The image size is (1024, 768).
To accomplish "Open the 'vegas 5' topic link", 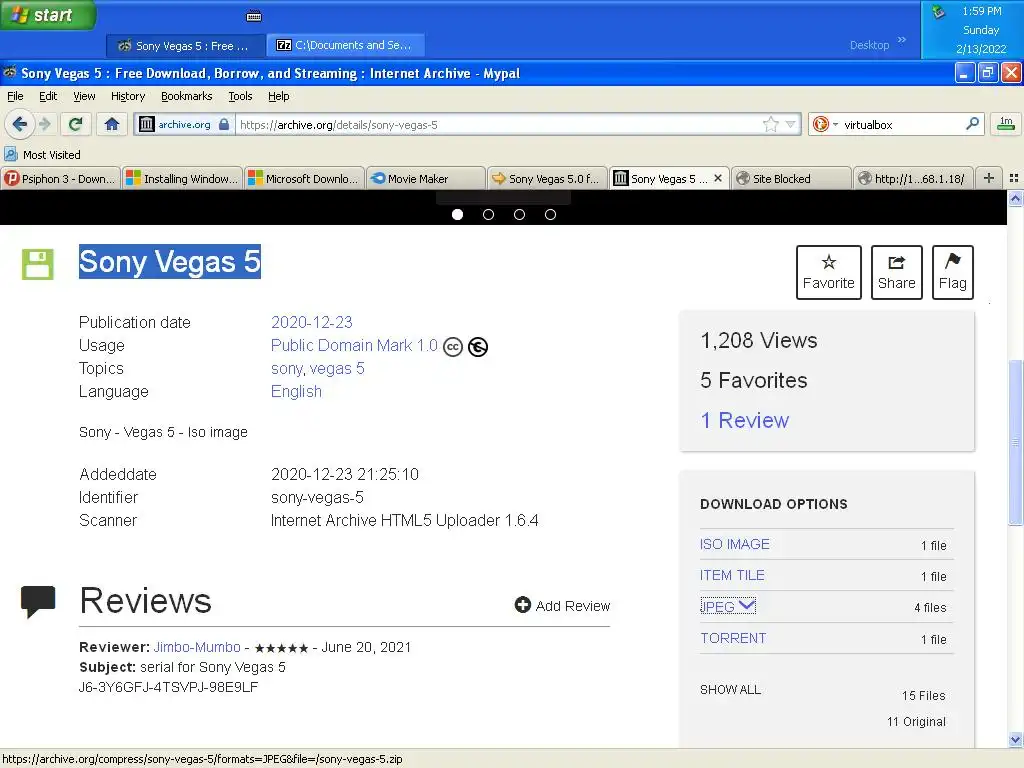I will click(x=337, y=369).
